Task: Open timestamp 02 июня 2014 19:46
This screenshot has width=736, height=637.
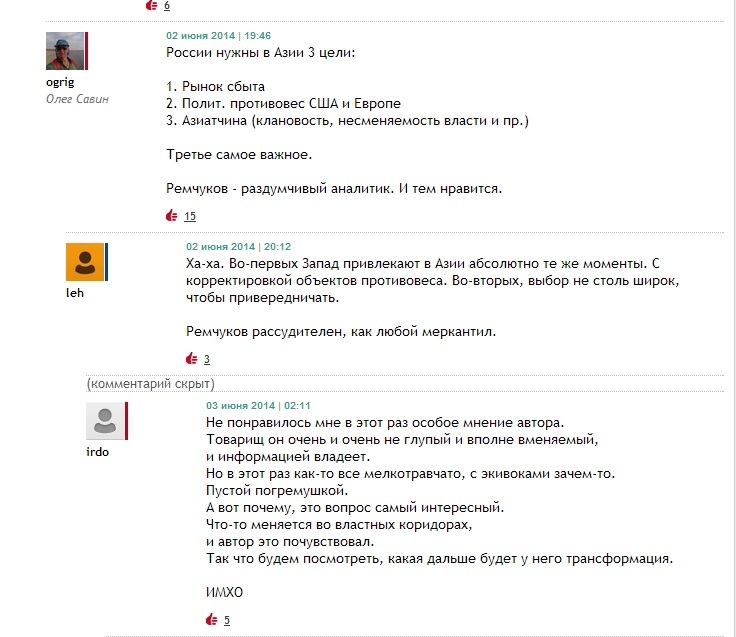Action: pyautogui.click(x=218, y=36)
